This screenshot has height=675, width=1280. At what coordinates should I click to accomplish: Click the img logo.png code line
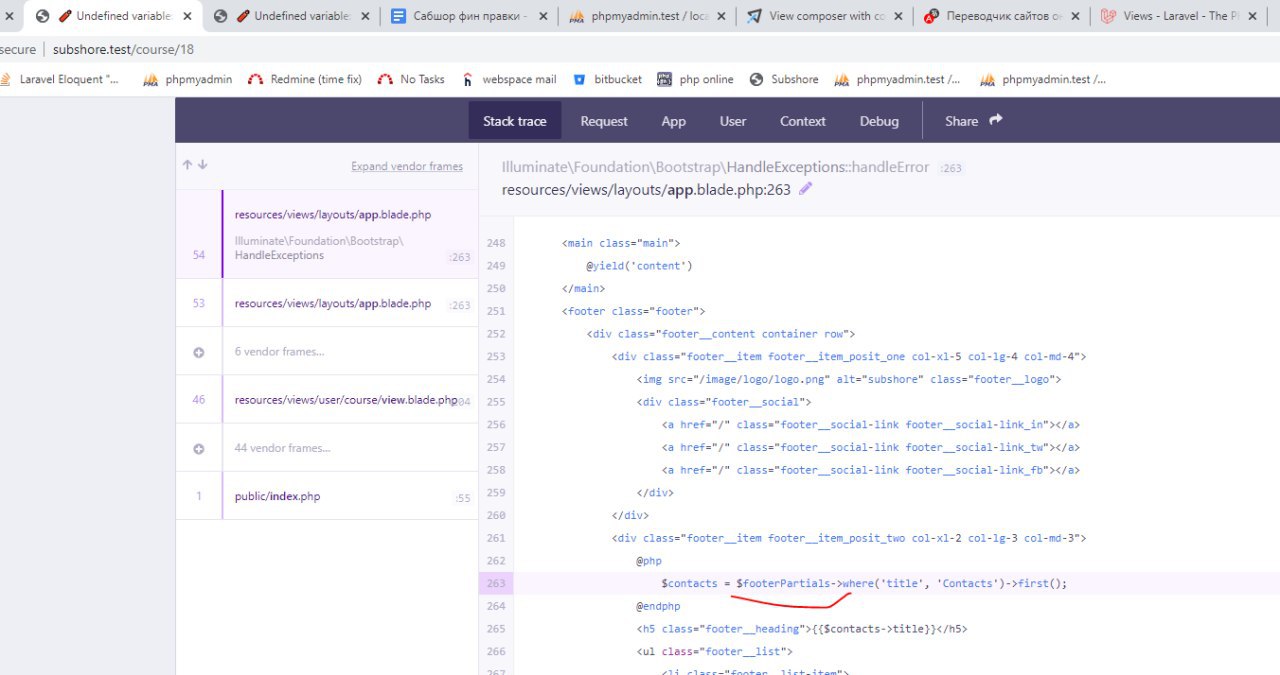click(848, 379)
